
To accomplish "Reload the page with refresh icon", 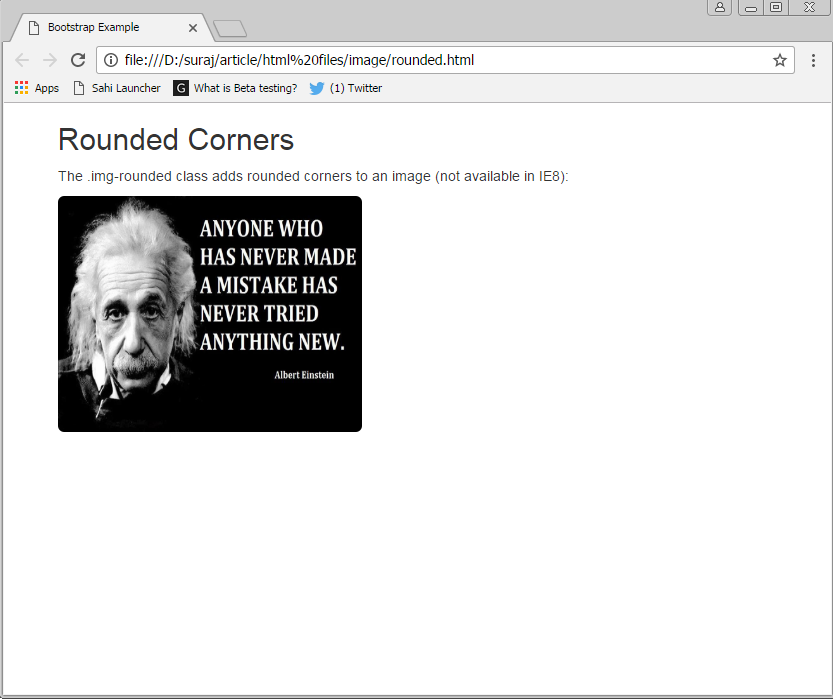I will pyautogui.click(x=78, y=60).
